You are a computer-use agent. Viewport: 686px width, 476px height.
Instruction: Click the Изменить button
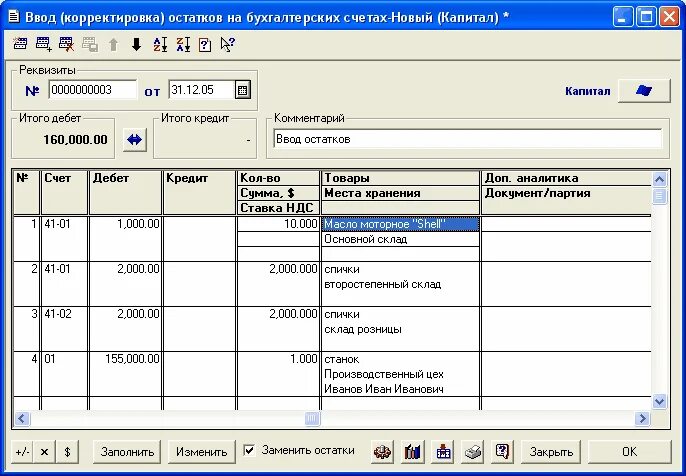[x=202, y=452]
